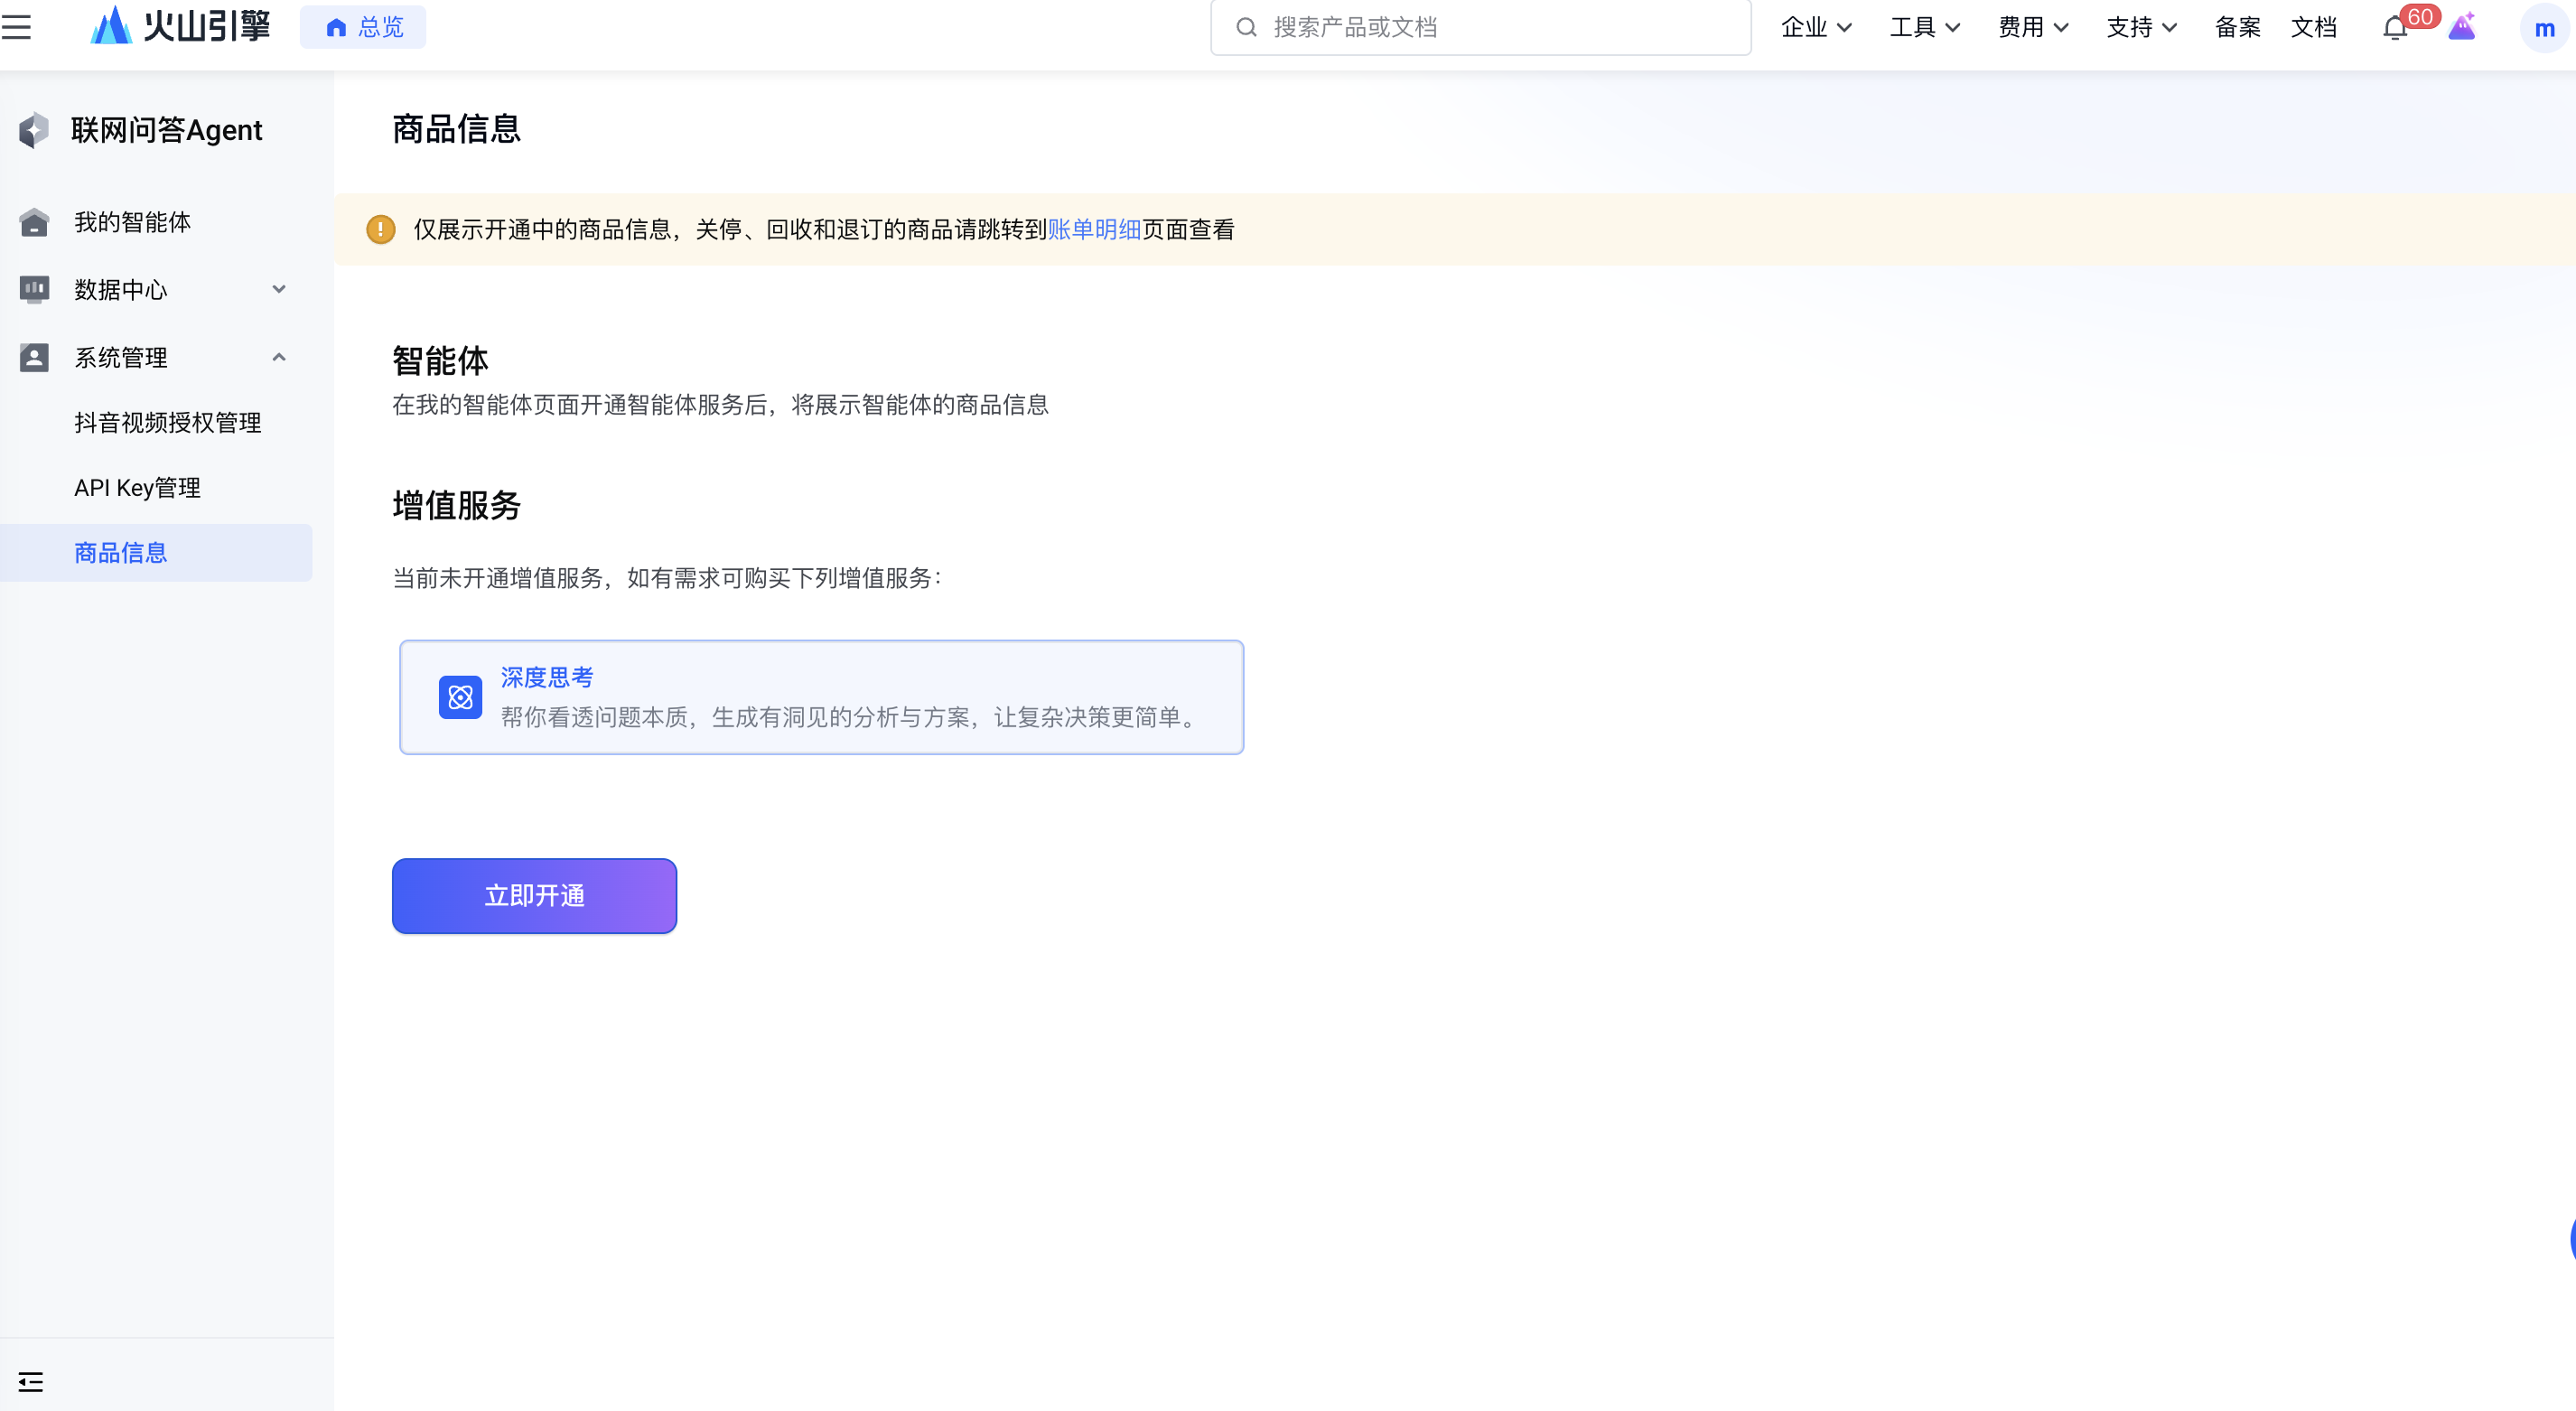Viewport: 2576px width, 1411px height.
Task: Click the 我的智能体 house icon
Action: [x=34, y=222]
